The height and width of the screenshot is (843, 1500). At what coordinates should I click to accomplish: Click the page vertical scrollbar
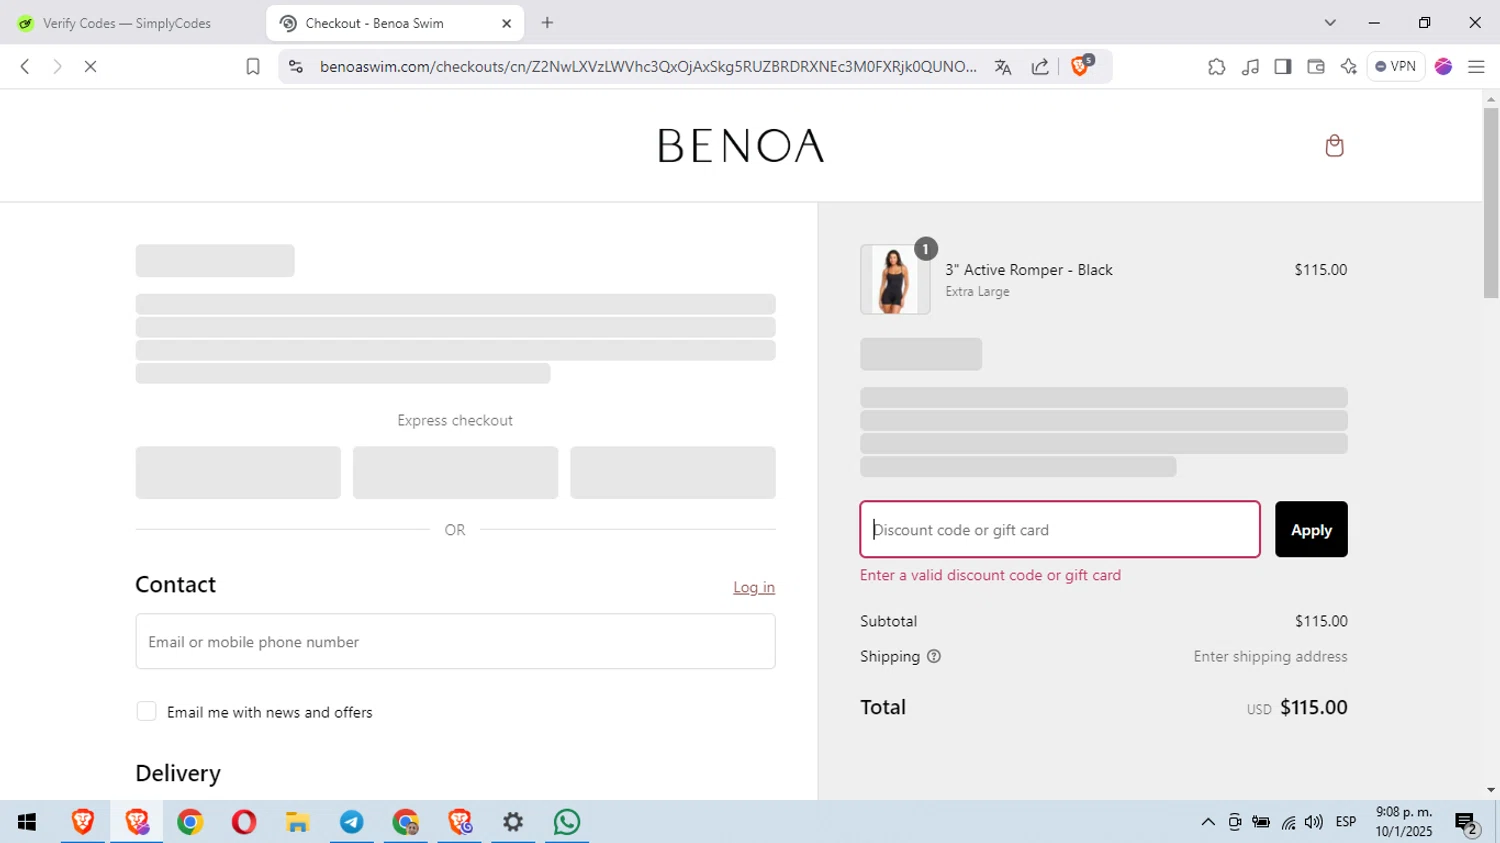(x=1491, y=203)
